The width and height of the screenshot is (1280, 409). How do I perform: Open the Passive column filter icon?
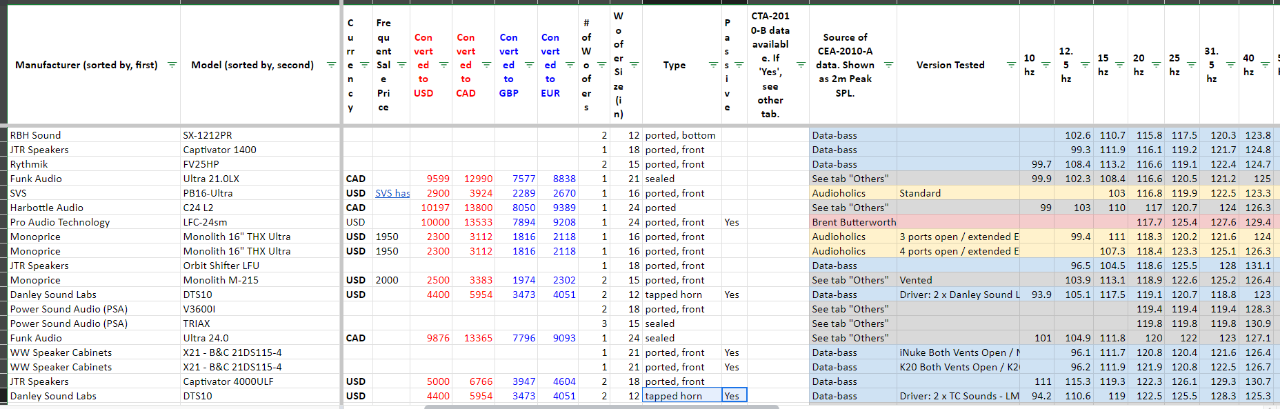pos(740,65)
